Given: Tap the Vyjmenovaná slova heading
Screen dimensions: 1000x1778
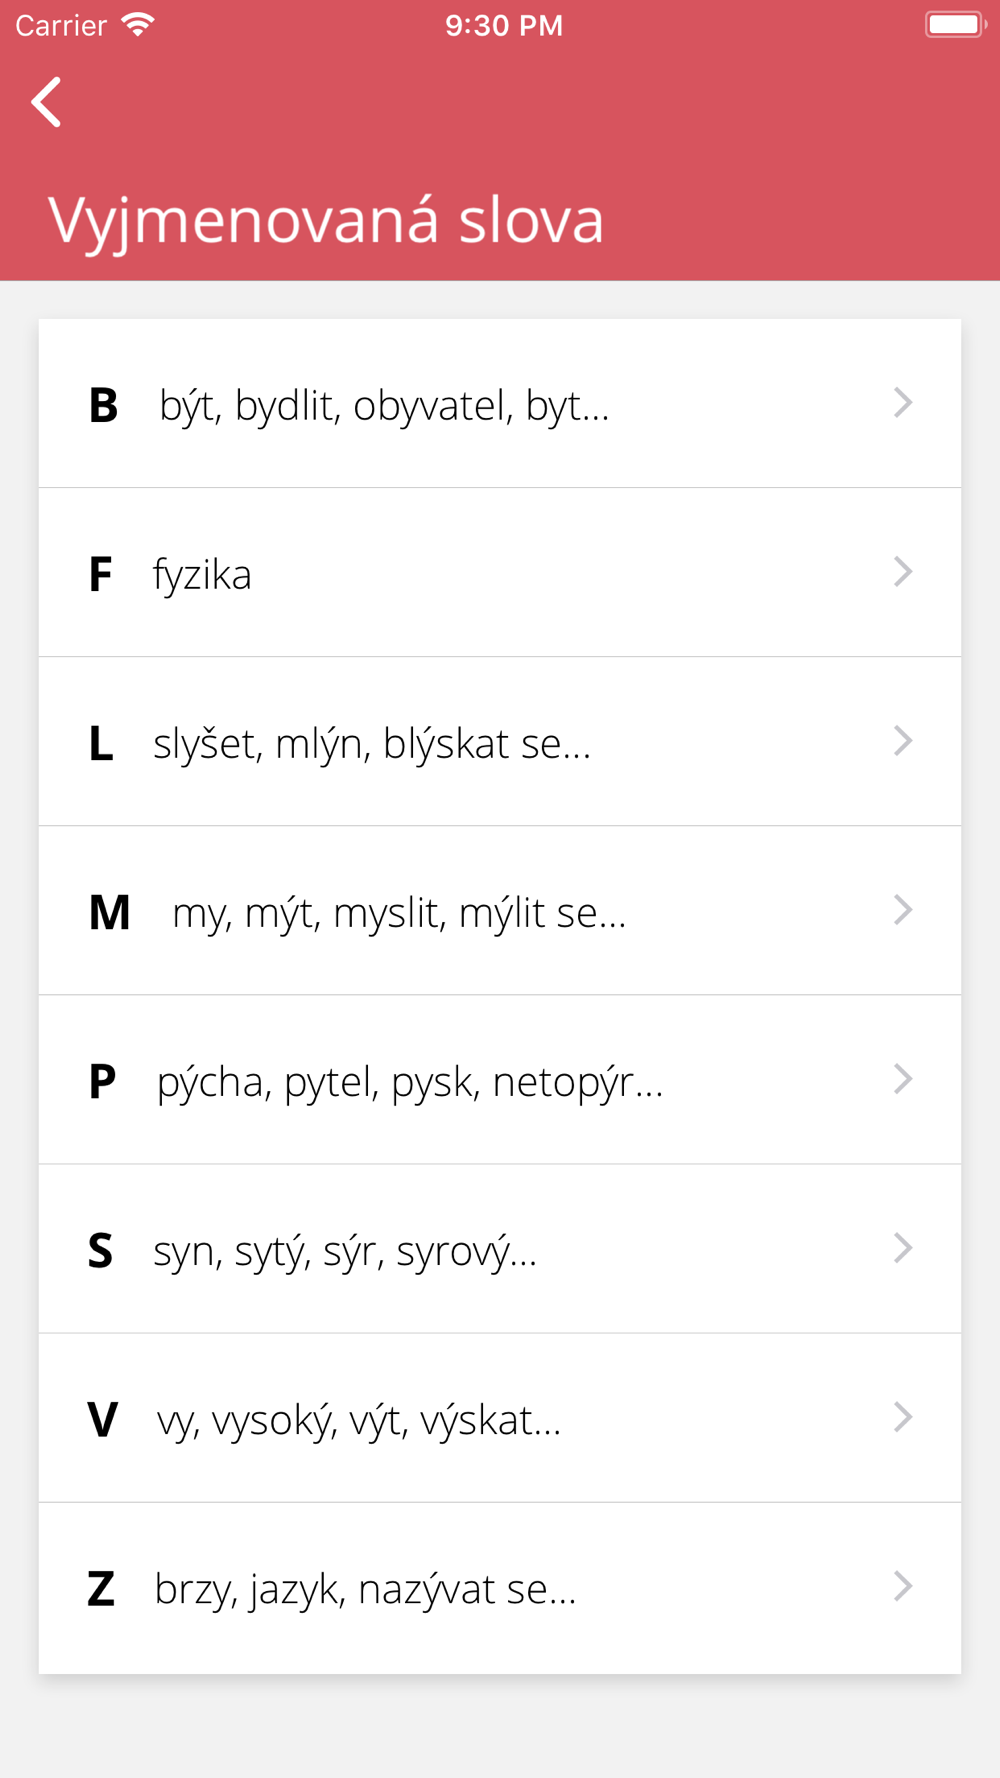Looking at the screenshot, I should pos(326,219).
